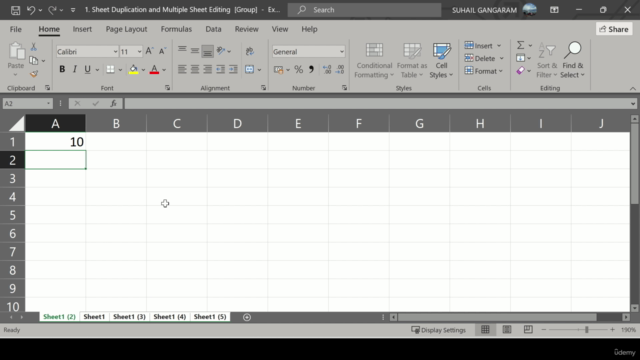The height and width of the screenshot is (360, 640).
Task: Click the Borders icon
Action: (x=110, y=69)
